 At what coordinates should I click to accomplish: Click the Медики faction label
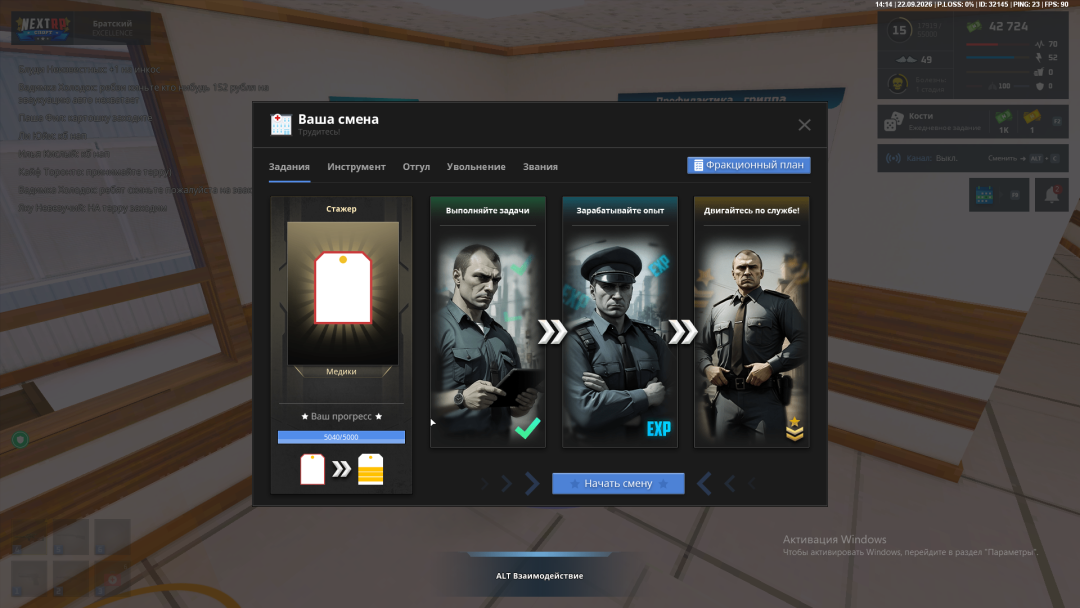coord(341,372)
